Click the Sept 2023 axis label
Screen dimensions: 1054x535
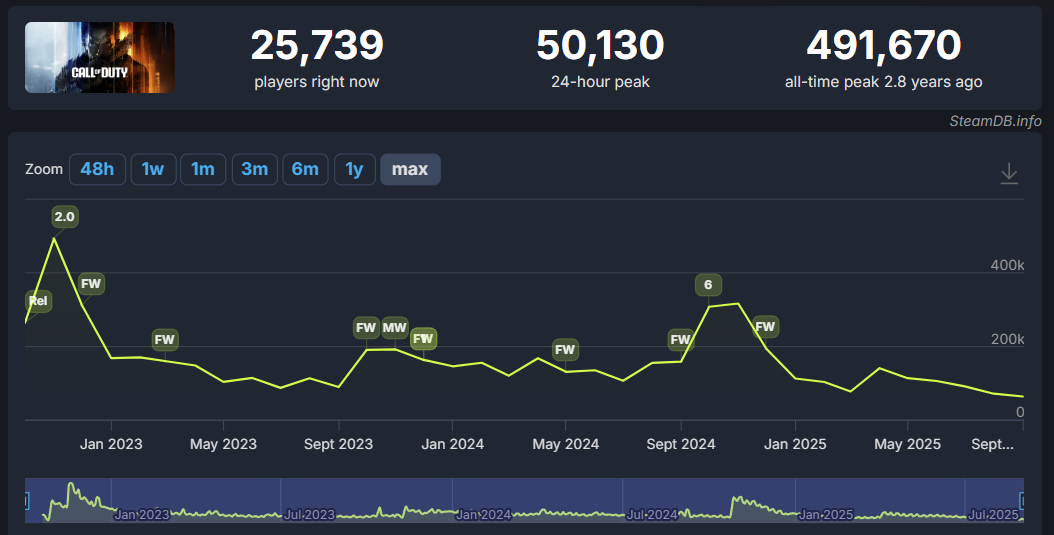pyautogui.click(x=338, y=444)
